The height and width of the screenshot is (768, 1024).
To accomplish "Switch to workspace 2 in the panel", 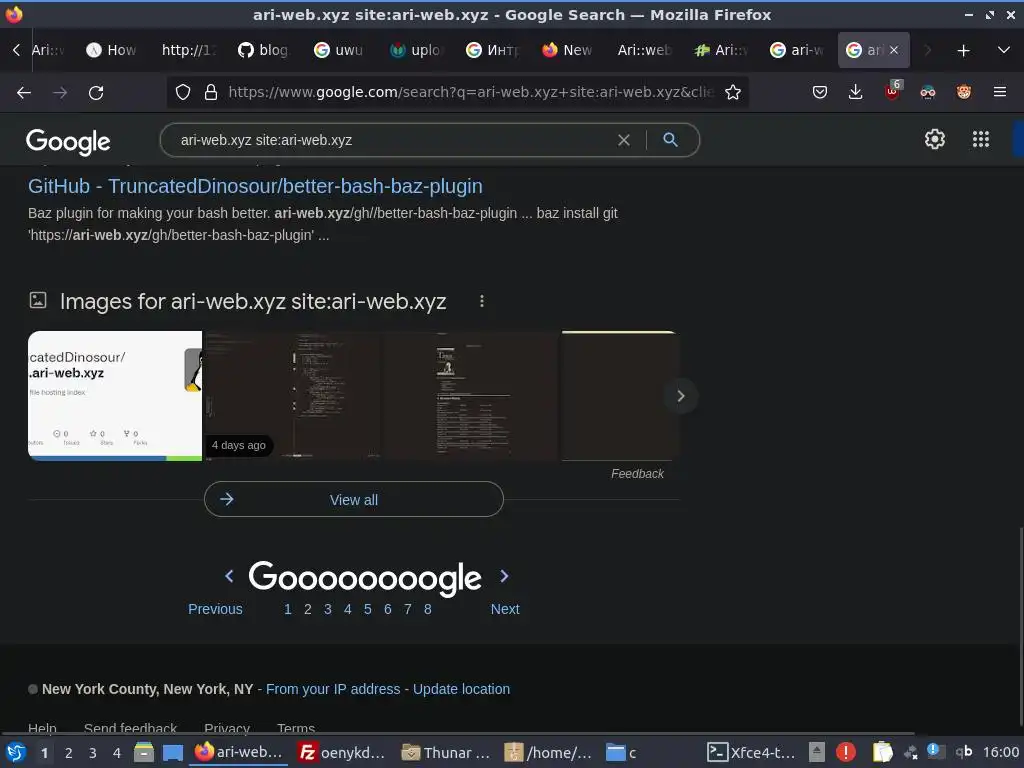I will [x=69, y=753].
